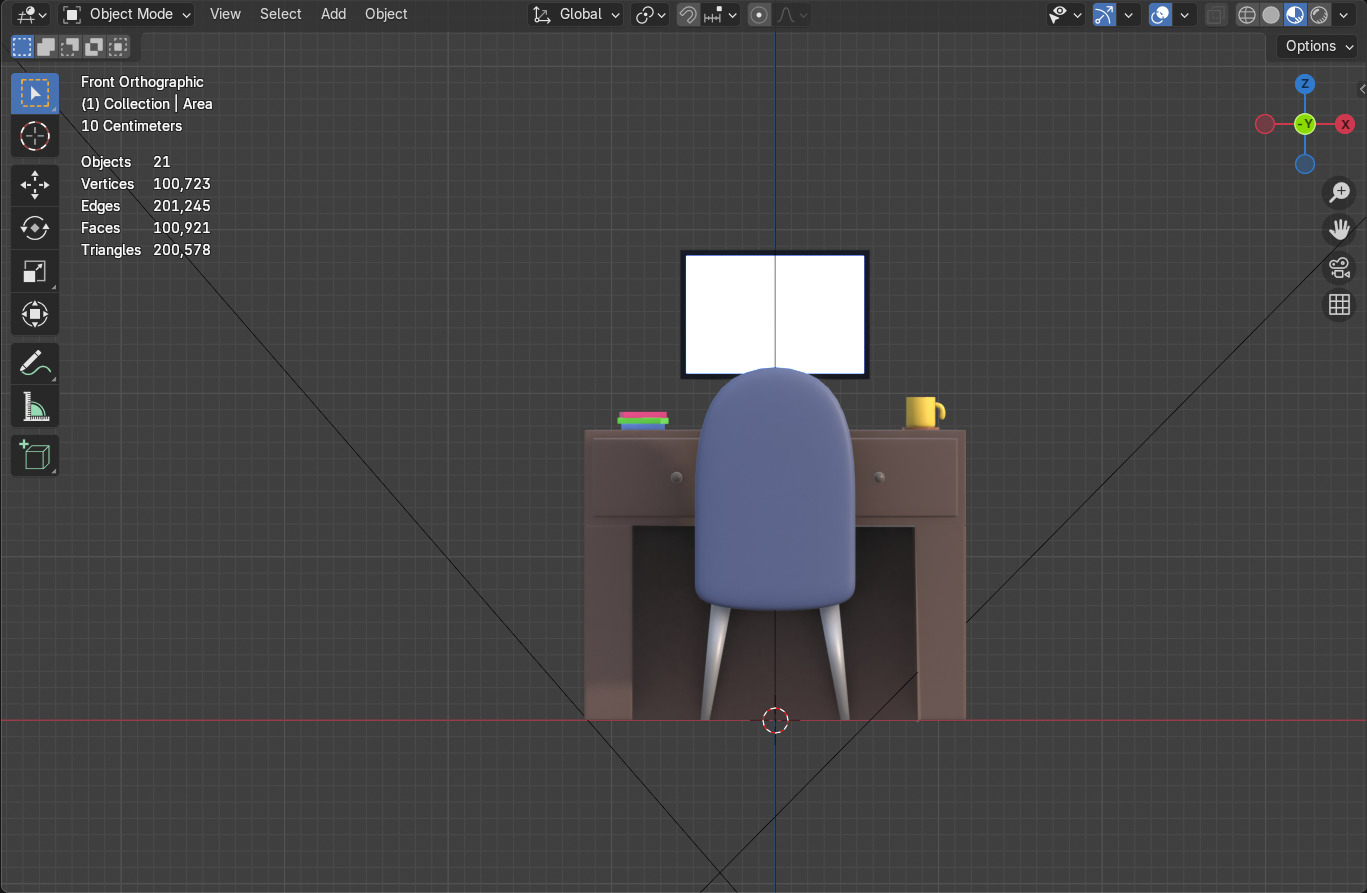Activate the Transform tool
Screen dimensions: 1367x893
point(35,314)
